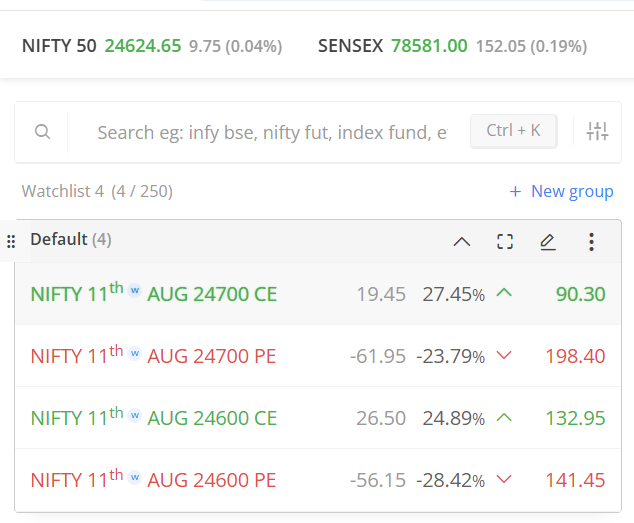
Task: Click percent change -23.79%
Action: (x=450, y=357)
